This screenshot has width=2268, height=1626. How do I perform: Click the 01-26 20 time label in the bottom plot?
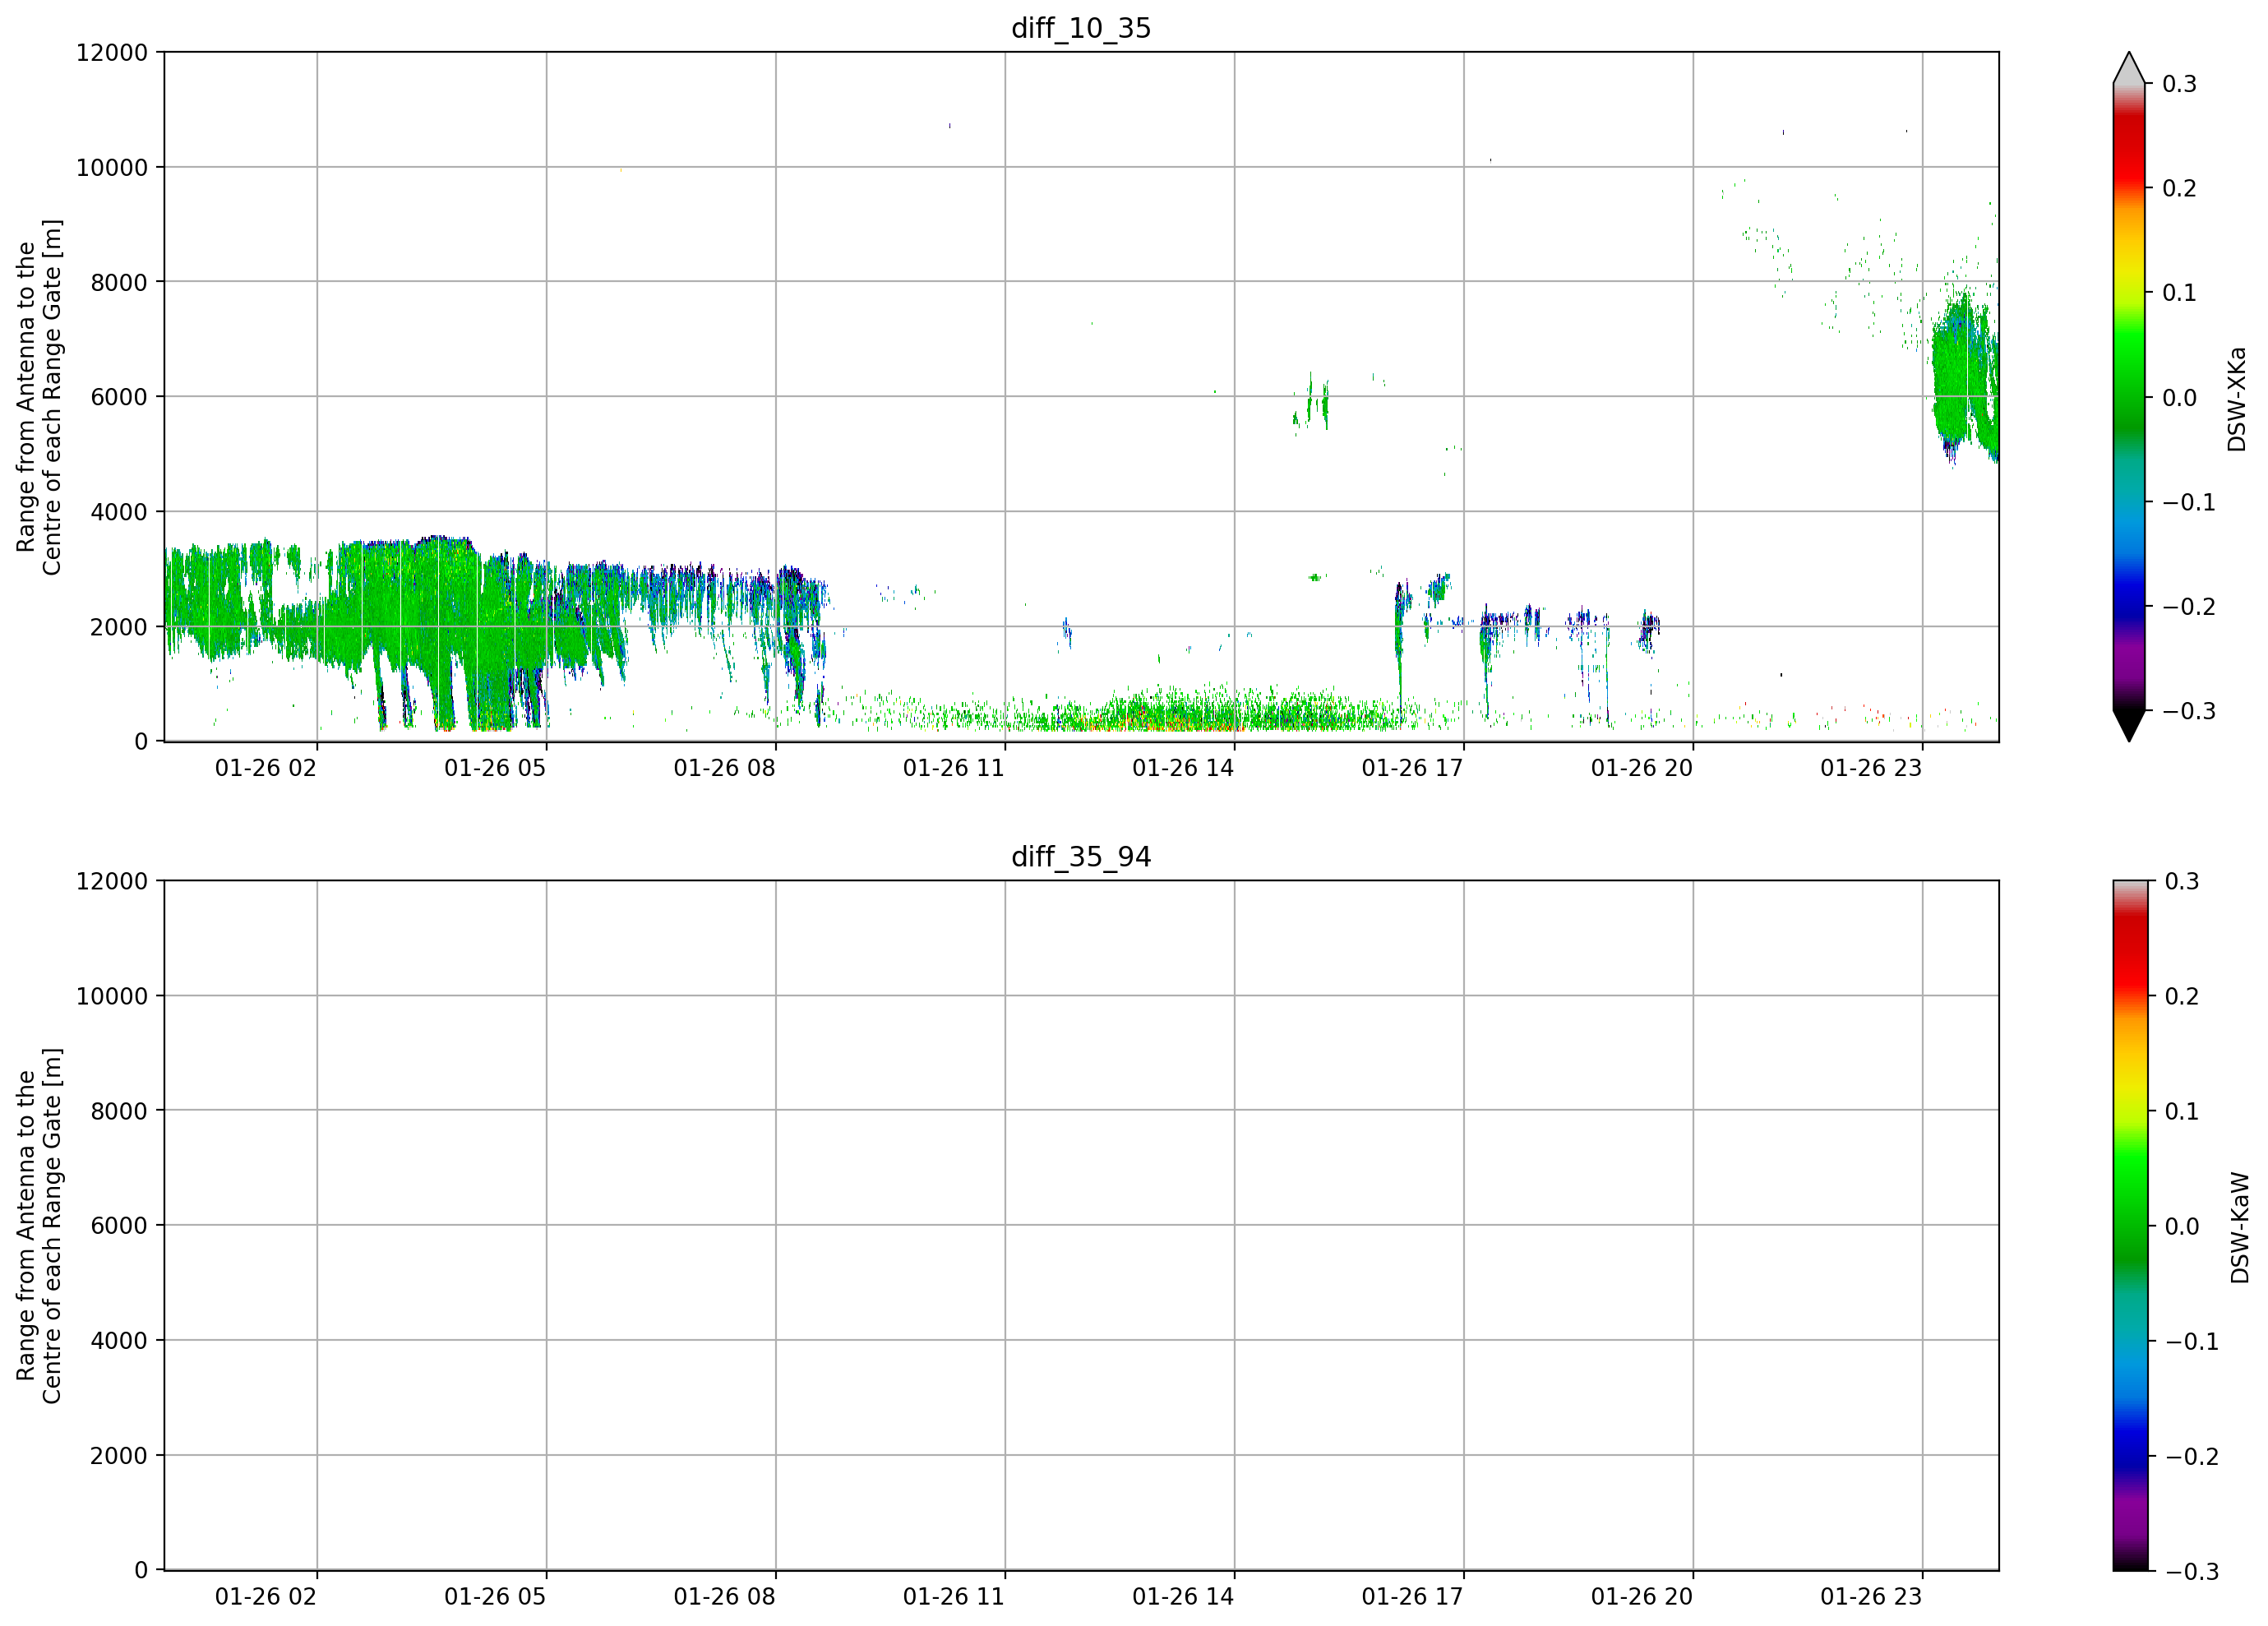point(1642,1597)
